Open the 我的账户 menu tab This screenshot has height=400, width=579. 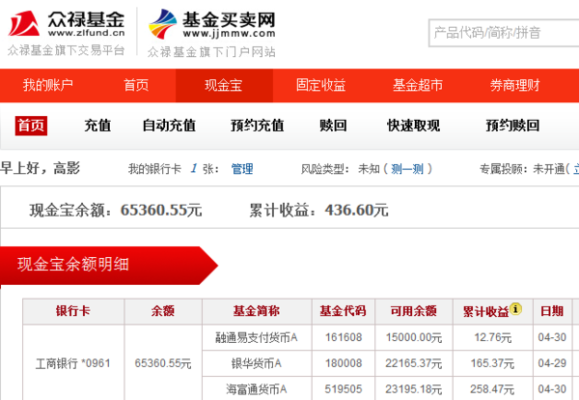(48, 85)
